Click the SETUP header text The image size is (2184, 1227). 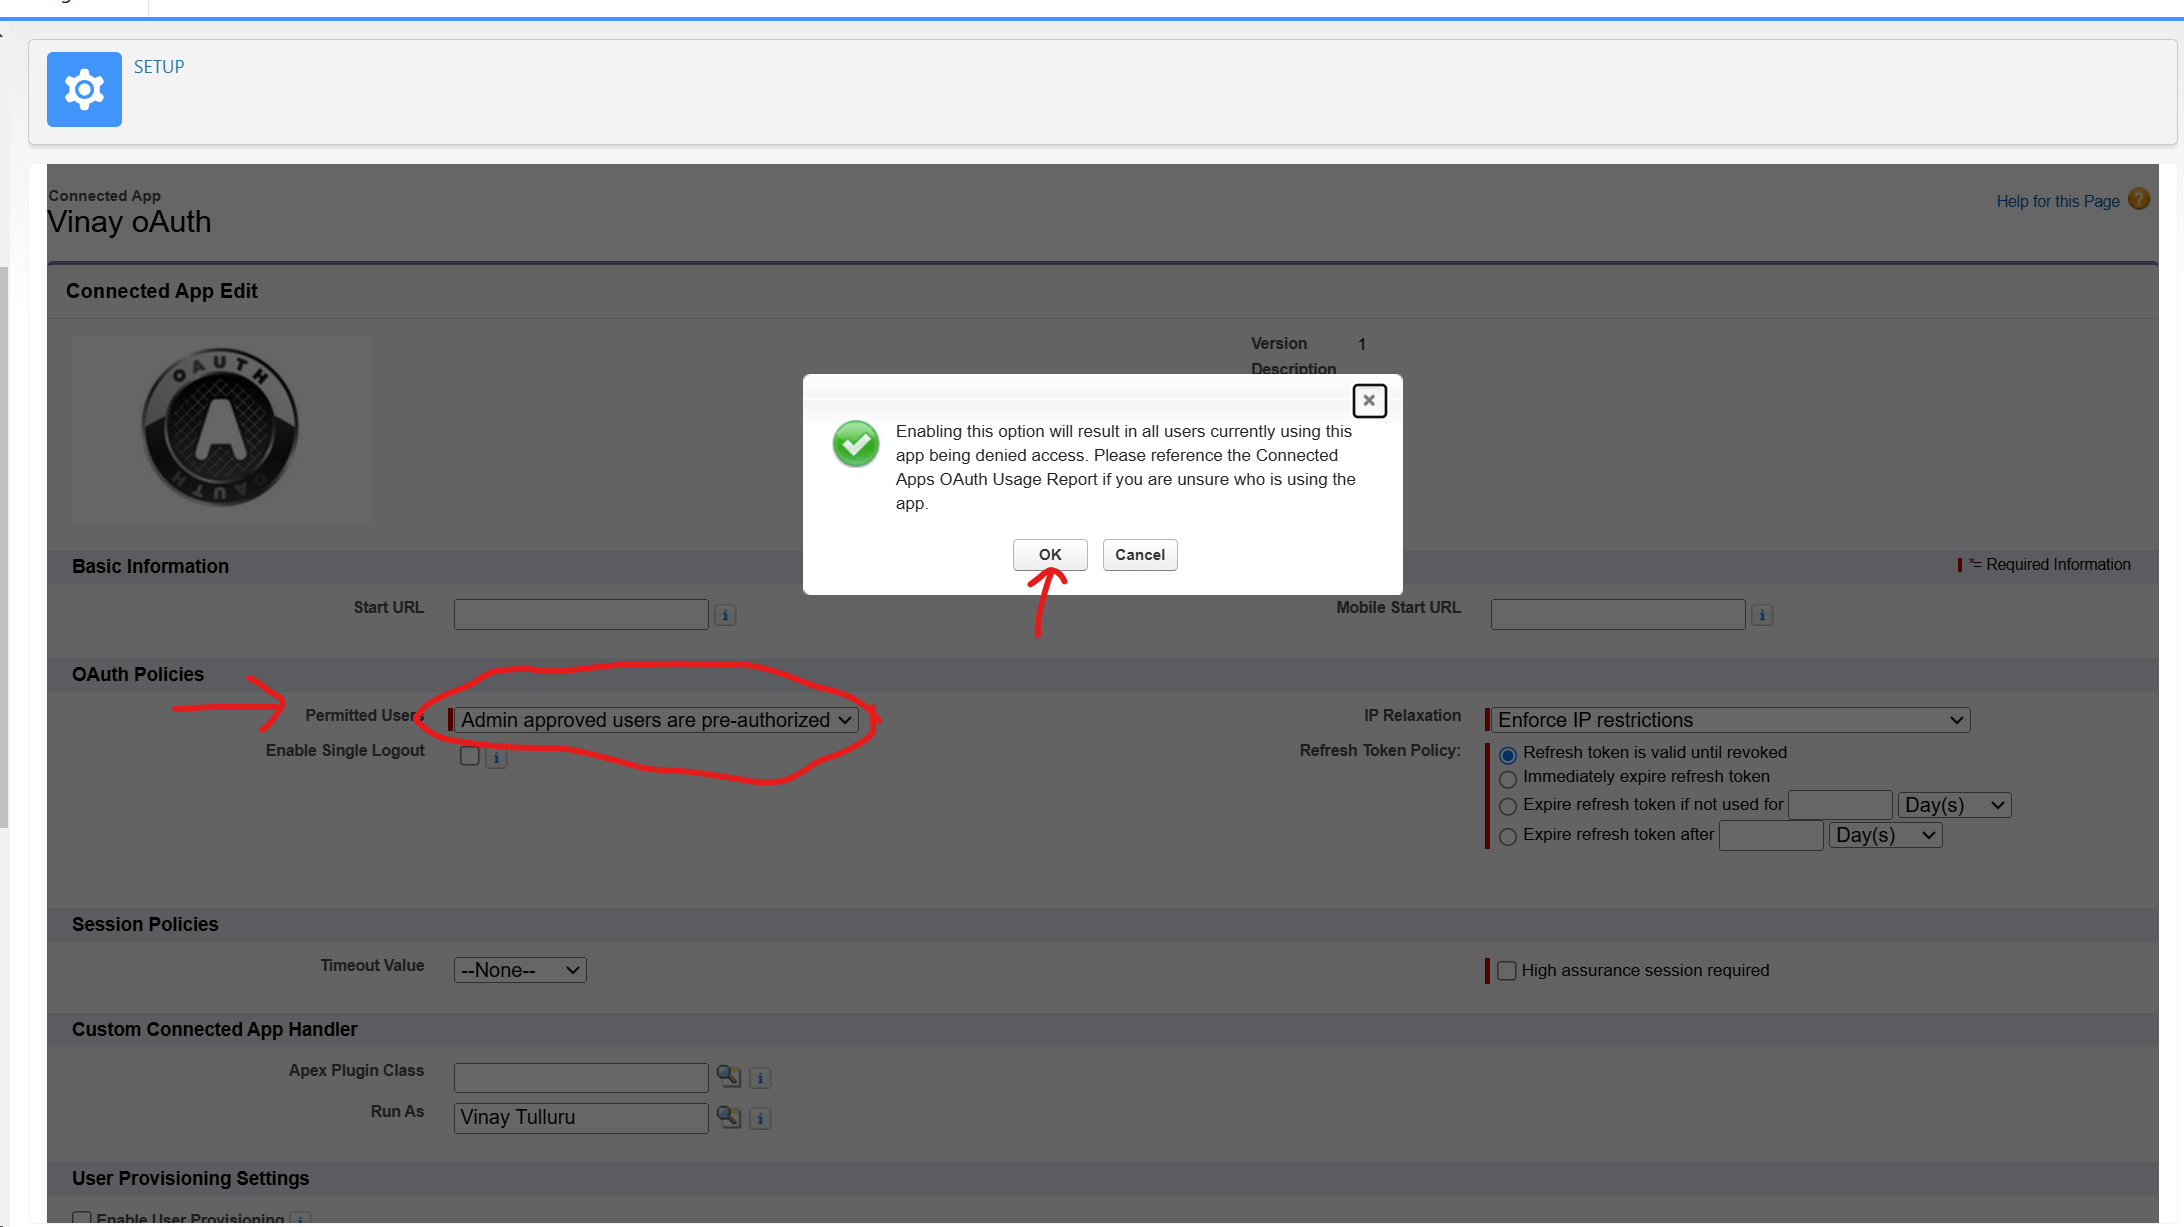[x=159, y=67]
